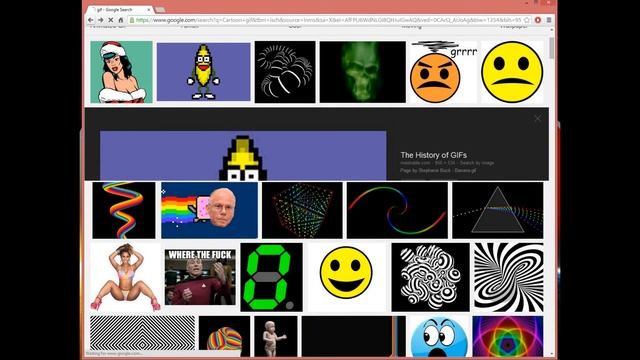Click the 'Search by image' link
Viewport: 640px width, 360px height.
point(477,163)
